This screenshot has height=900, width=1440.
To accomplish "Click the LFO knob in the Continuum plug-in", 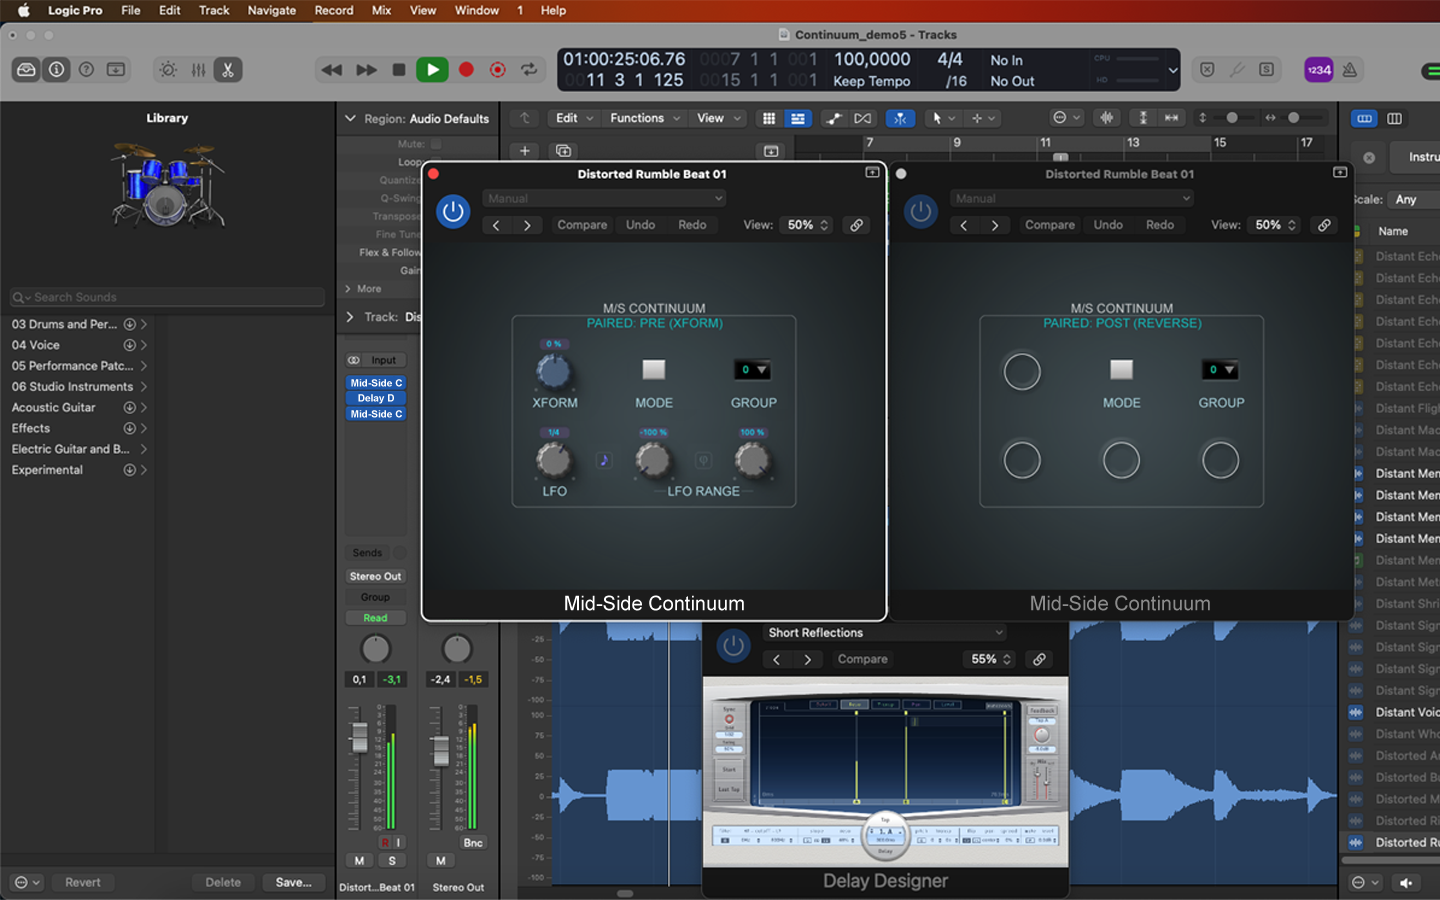I will (x=553, y=460).
